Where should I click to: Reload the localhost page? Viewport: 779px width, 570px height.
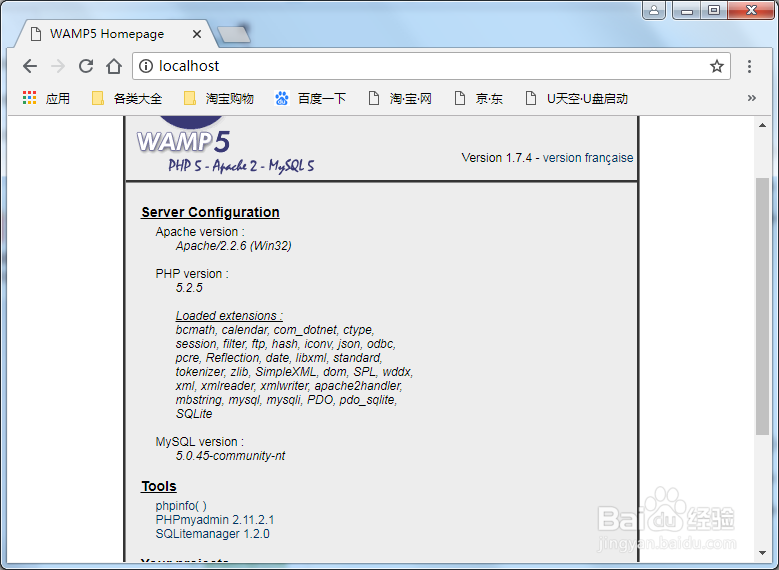pos(86,66)
